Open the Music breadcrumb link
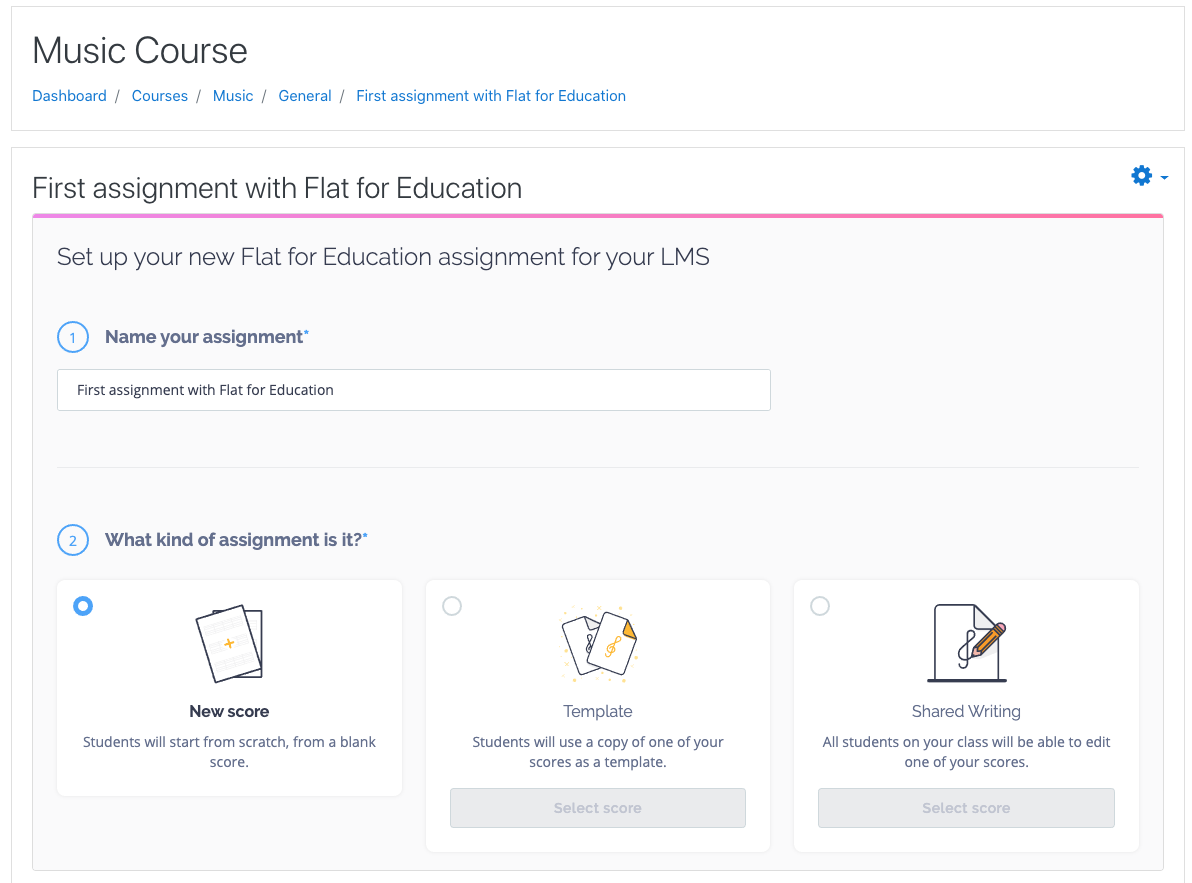1192x883 pixels. tap(233, 95)
